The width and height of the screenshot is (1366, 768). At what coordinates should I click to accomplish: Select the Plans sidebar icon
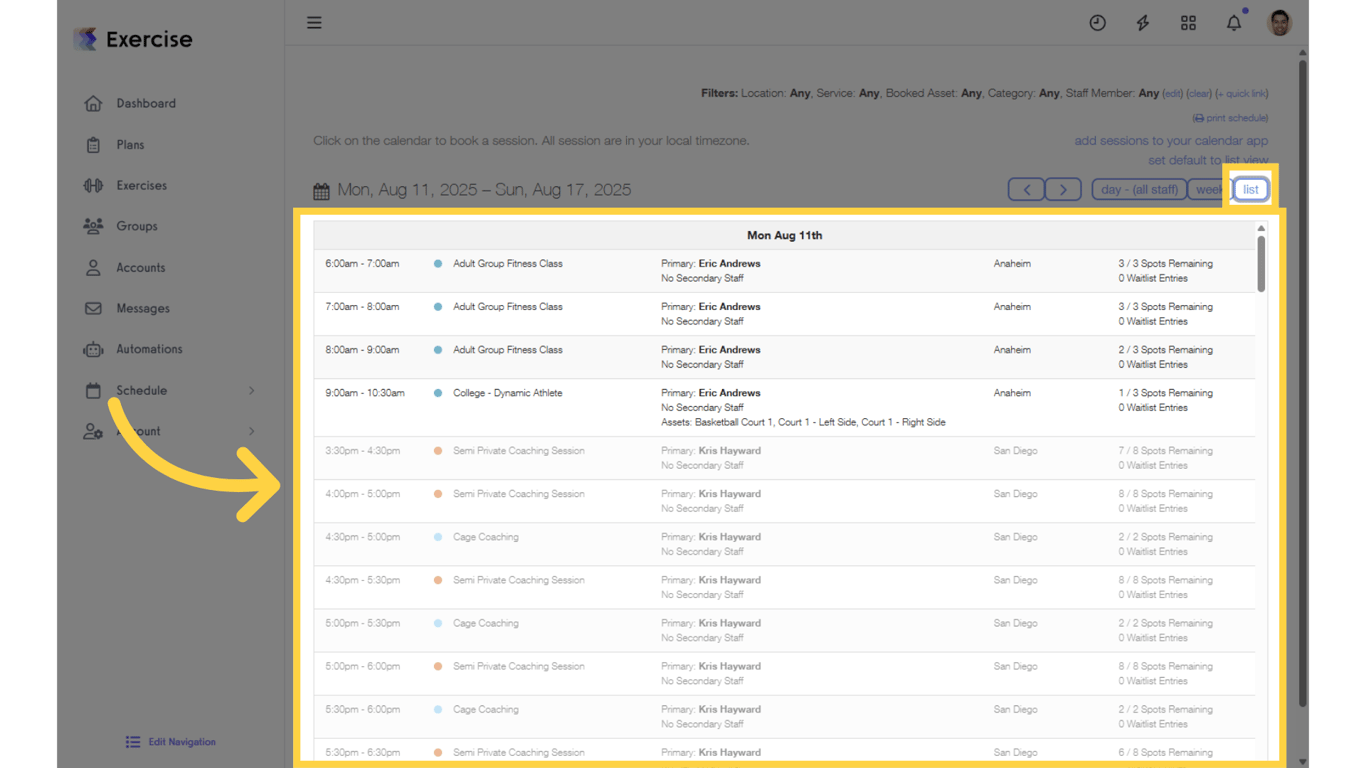click(129, 144)
